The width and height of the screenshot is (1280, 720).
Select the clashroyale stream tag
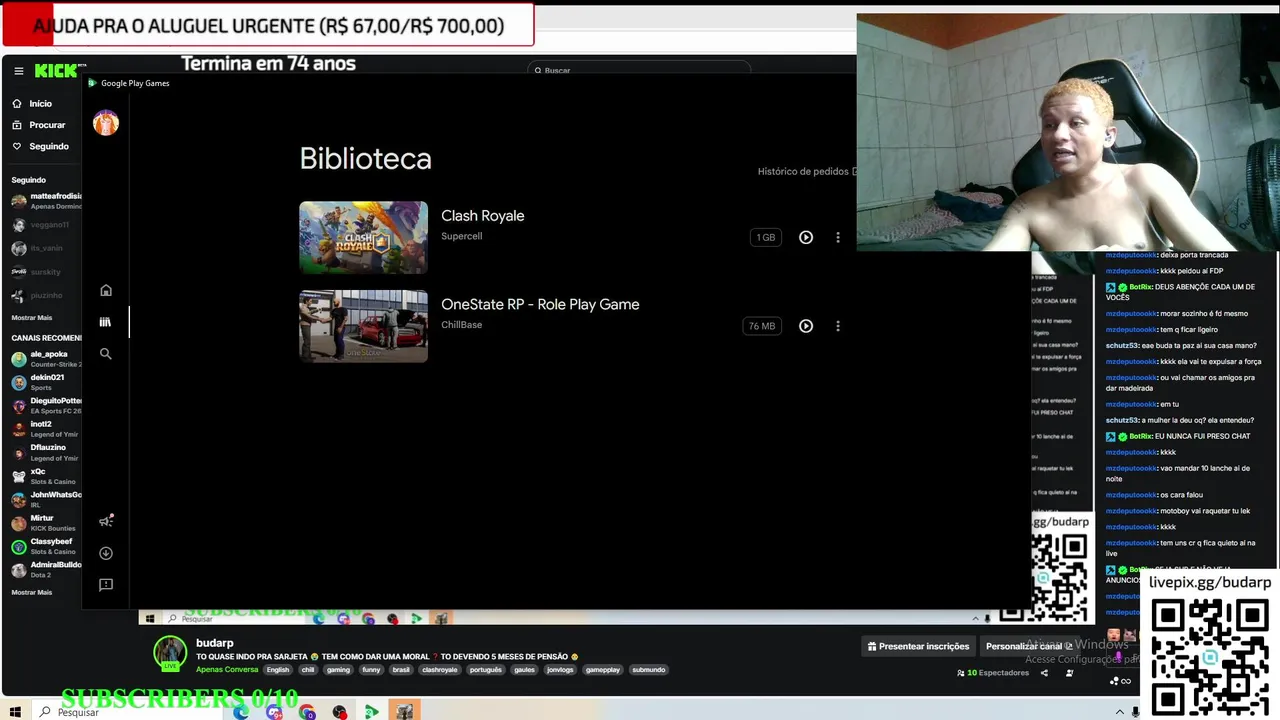(x=439, y=670)
